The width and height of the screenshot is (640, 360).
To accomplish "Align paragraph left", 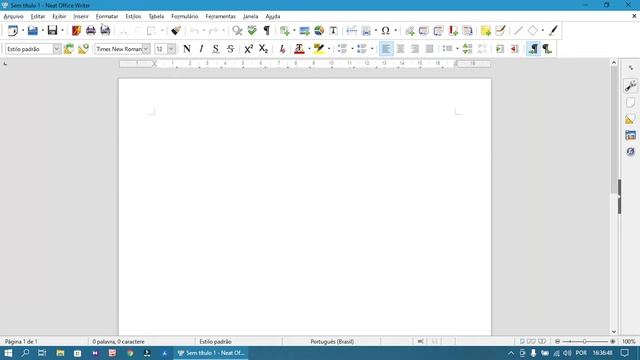I will pos(386,49).
